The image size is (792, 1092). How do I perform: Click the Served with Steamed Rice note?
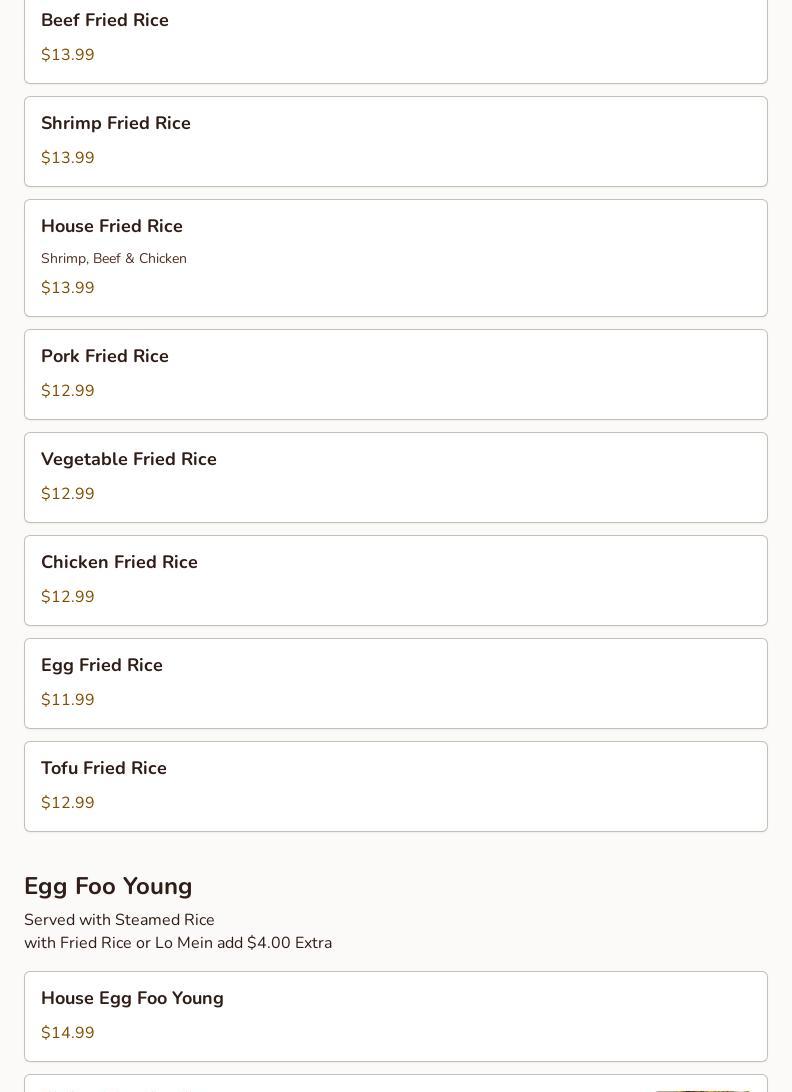click(x=119, y=920)
